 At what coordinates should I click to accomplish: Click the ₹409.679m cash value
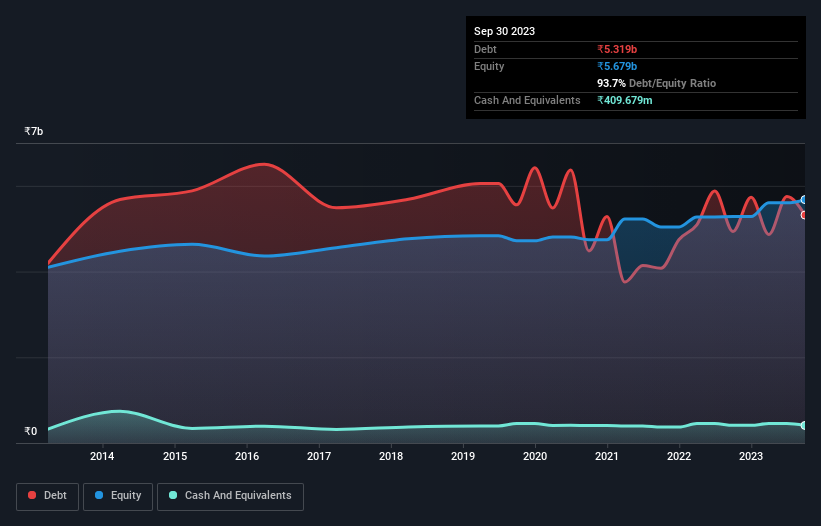[625, 100]
